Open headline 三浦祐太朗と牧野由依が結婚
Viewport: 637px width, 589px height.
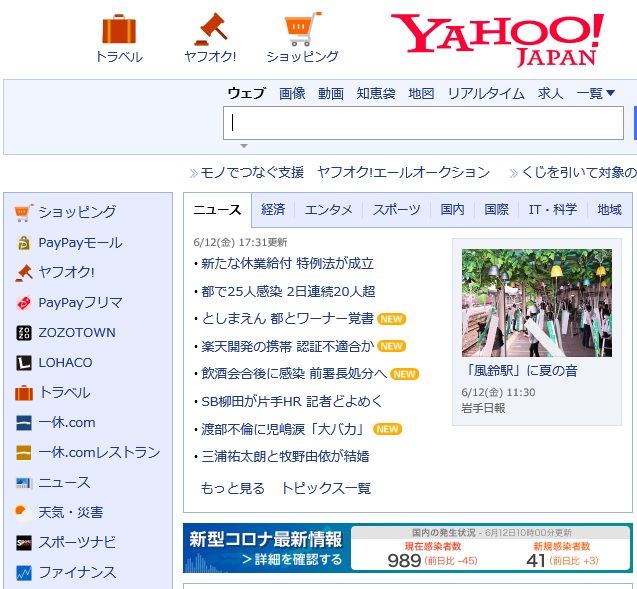(x=285, y=457)
